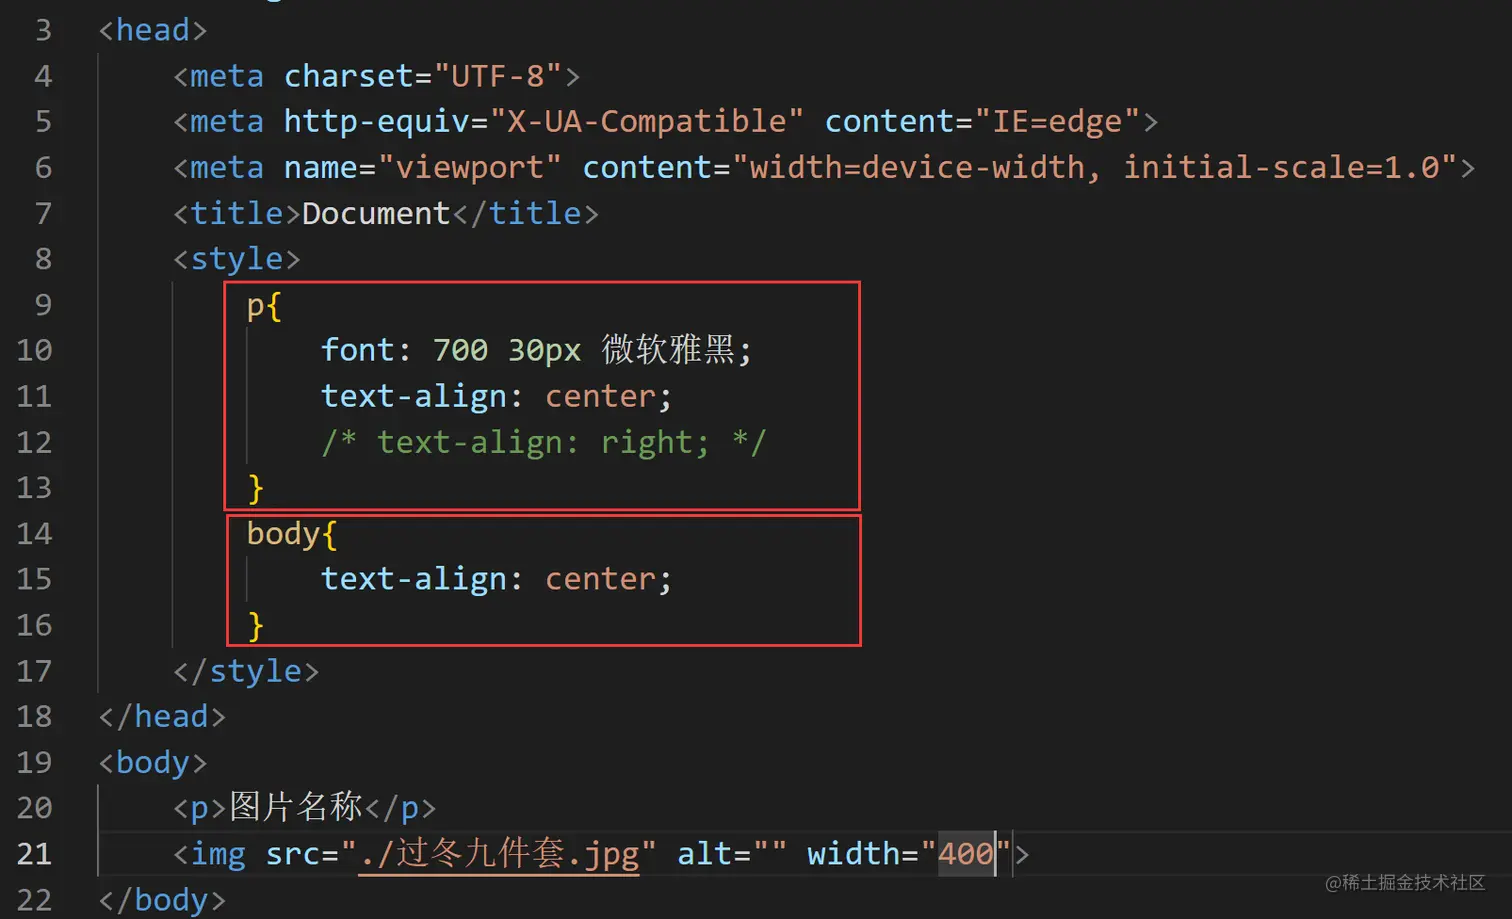Click the "UTF-8" charset value
Screen dimensions: 1512x919
click(497, 76)
